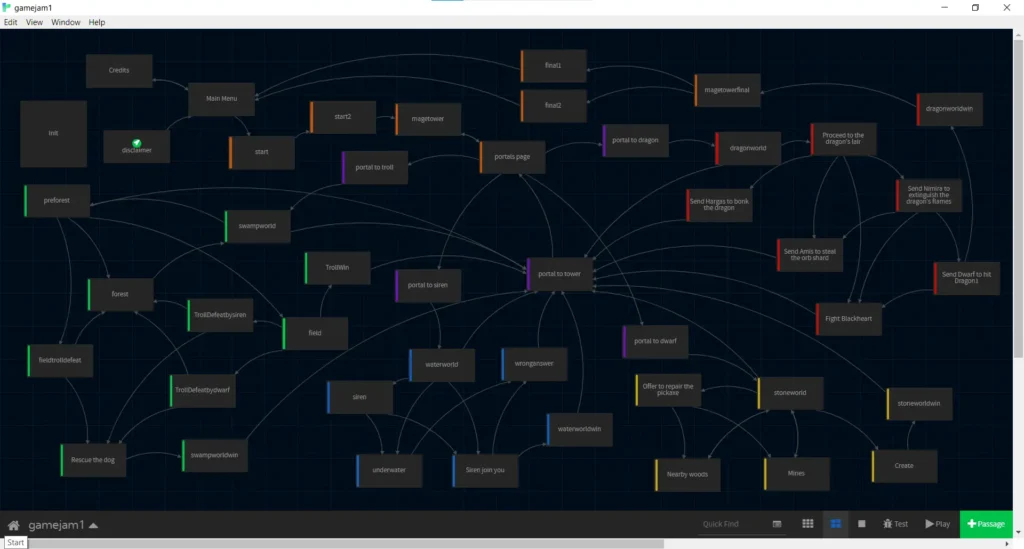Click the horizontal scrollbar right arrow
Screen dimensions: 1024x549
click(x=1007, y=544)
